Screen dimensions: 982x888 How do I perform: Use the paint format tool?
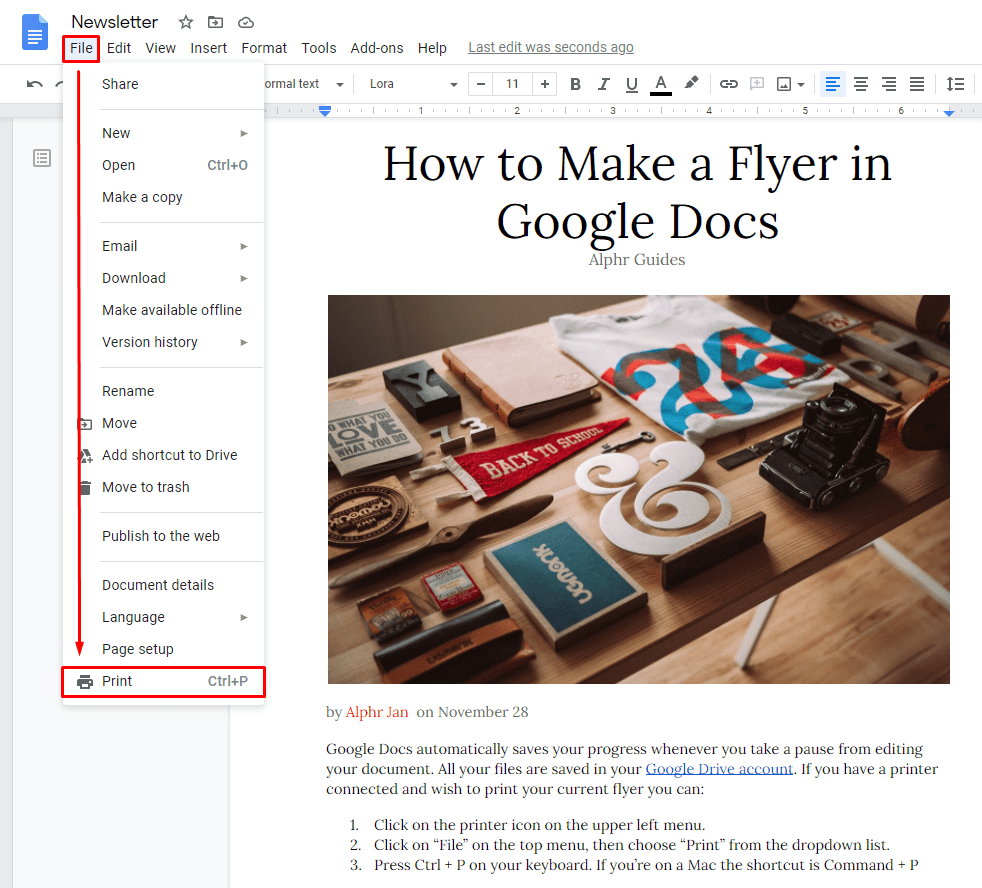(x=692, y=84)
